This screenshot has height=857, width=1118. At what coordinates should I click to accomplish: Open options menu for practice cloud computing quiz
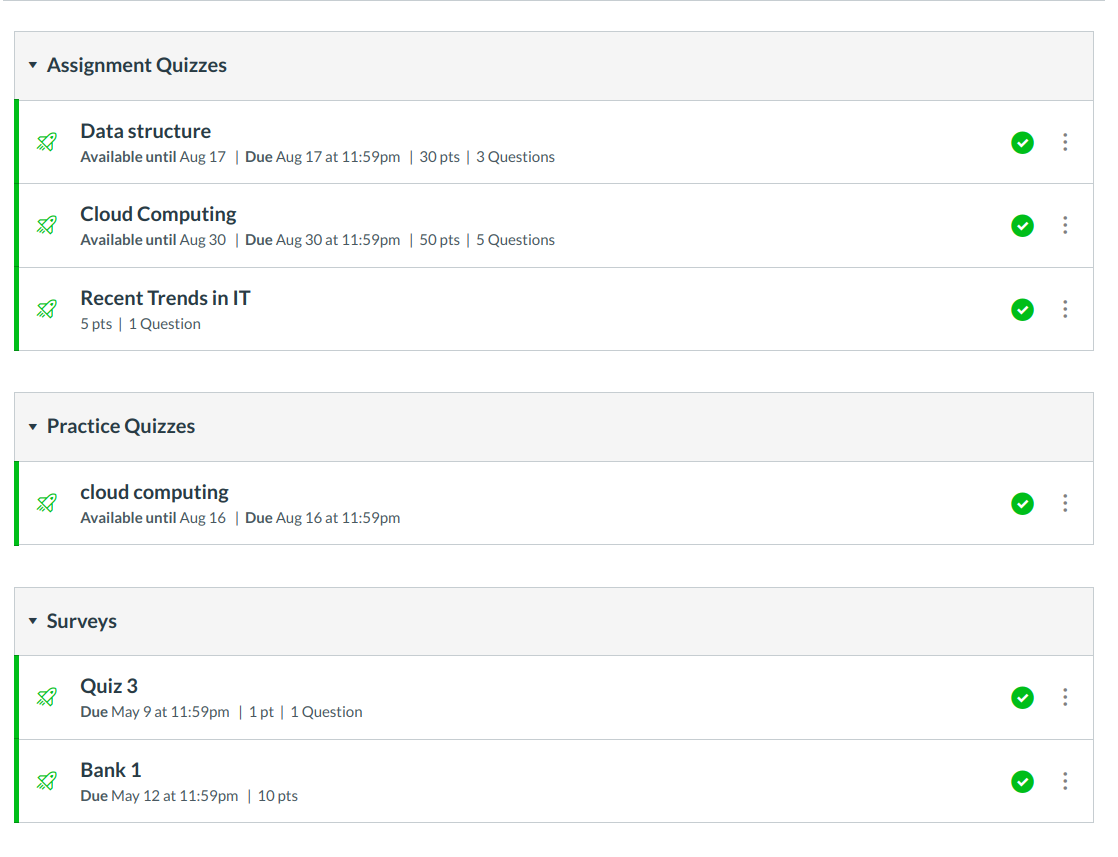click(1065, 503)
